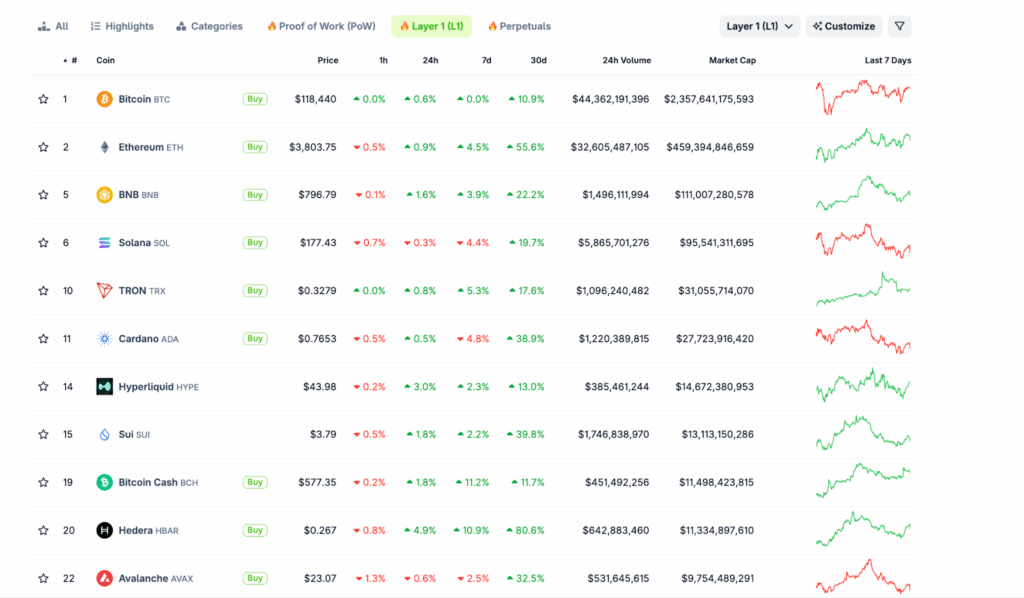This screenshot has height=598, width=1024.
Task: Sort by 1h change column
Action: [x=383, y=60]
